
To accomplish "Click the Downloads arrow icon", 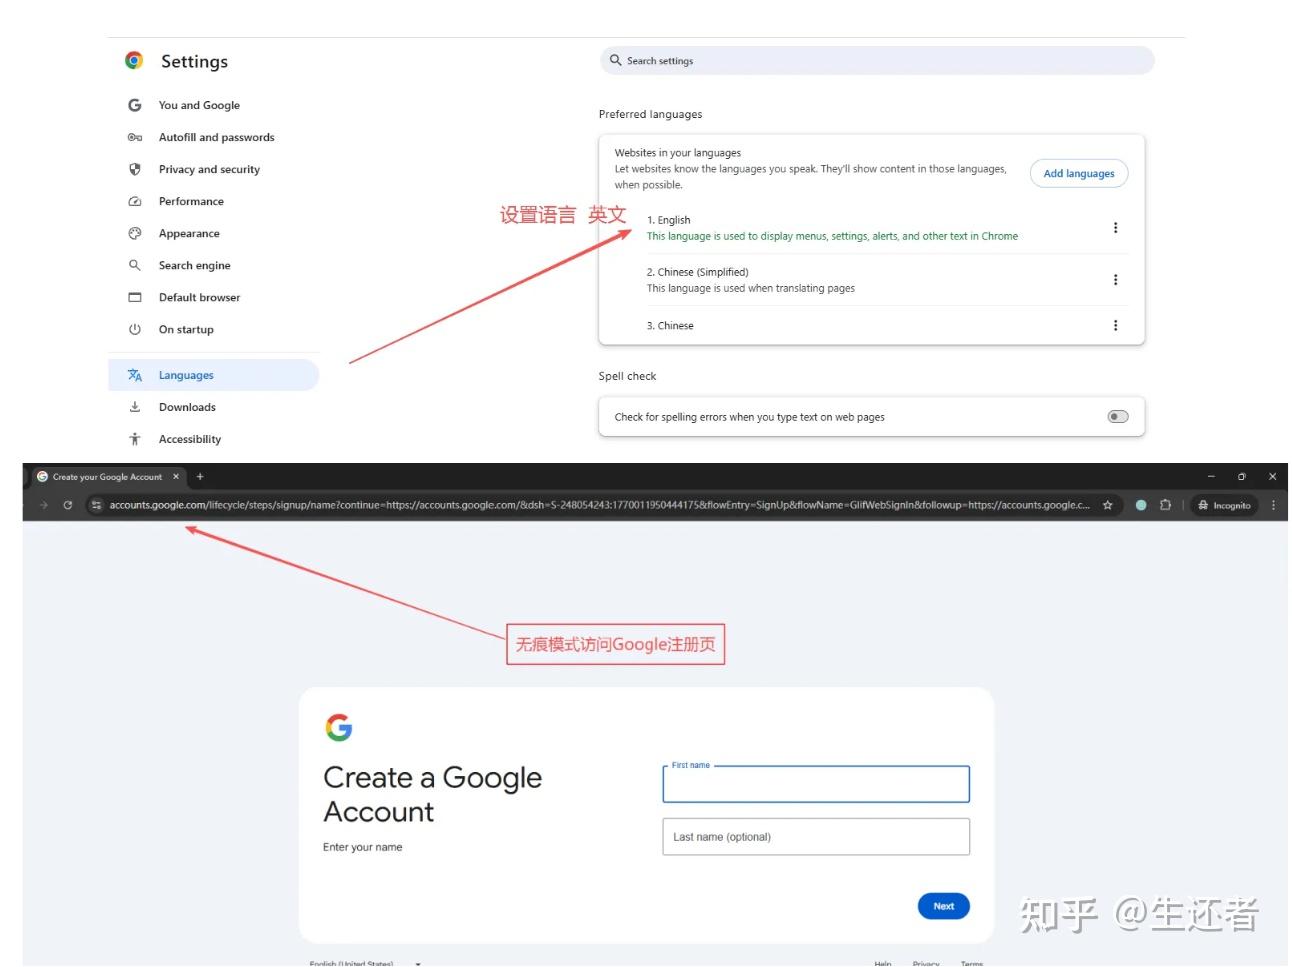I will pyautogui.click(x=135, y=407).
